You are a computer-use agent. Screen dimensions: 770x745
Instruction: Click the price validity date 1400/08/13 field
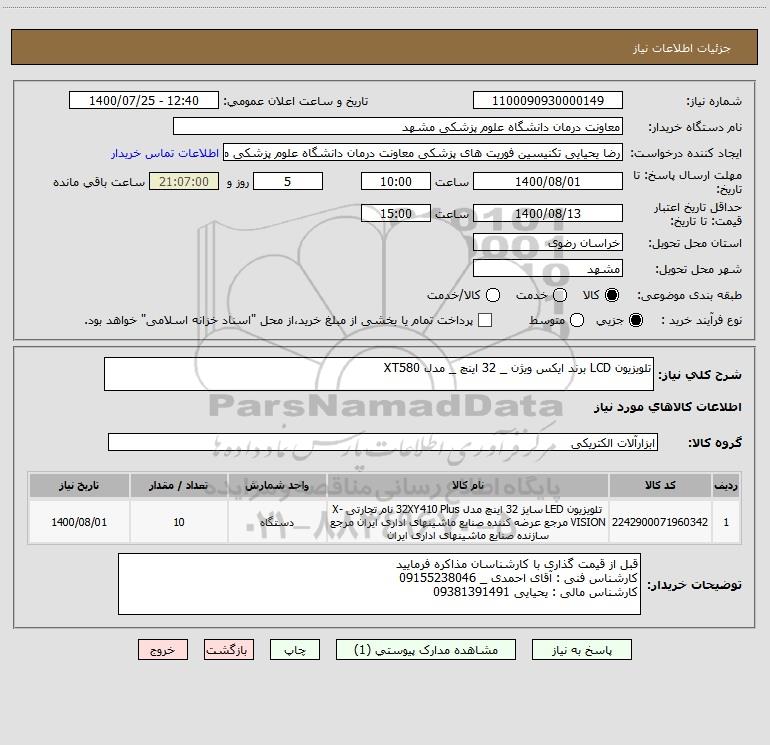pyautogui.click(x=548, y=214)
